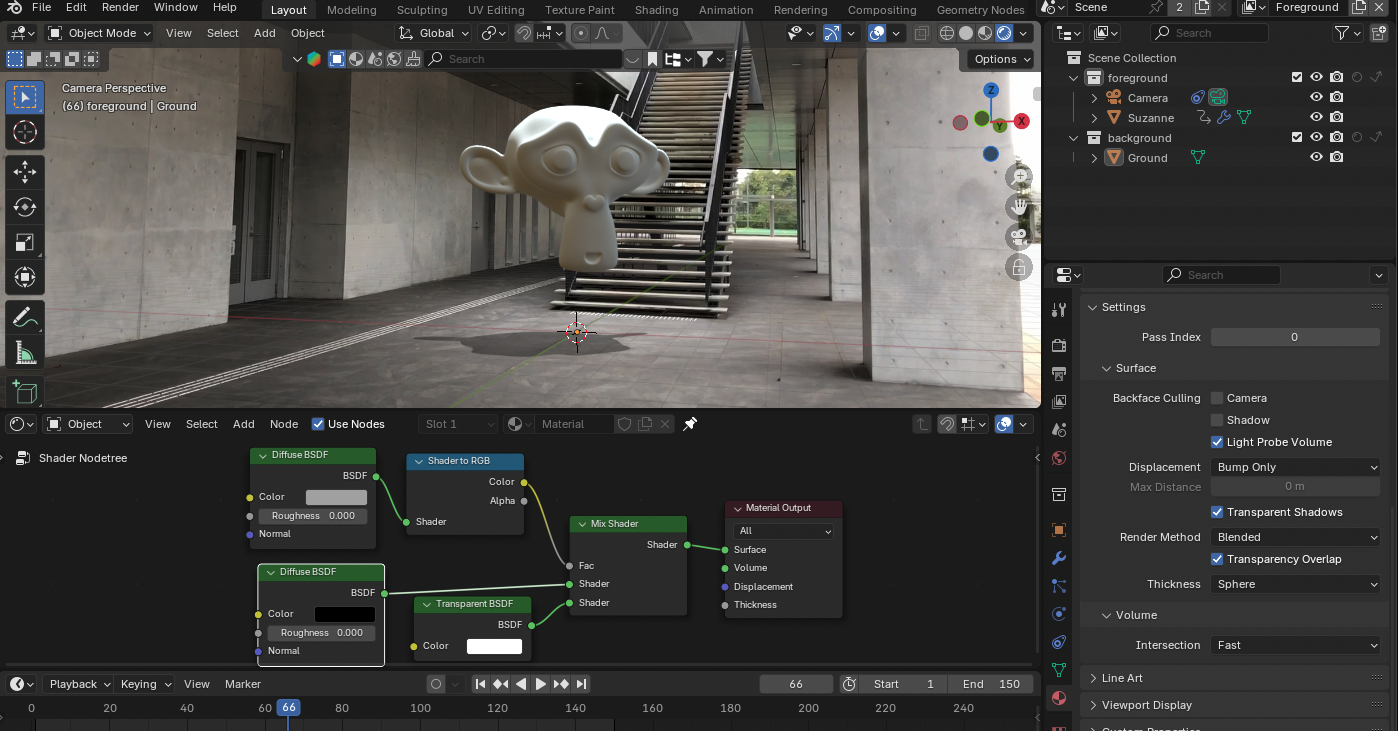
Task: Click the blue Z axis gizmo circle
Action: point(991,90)
